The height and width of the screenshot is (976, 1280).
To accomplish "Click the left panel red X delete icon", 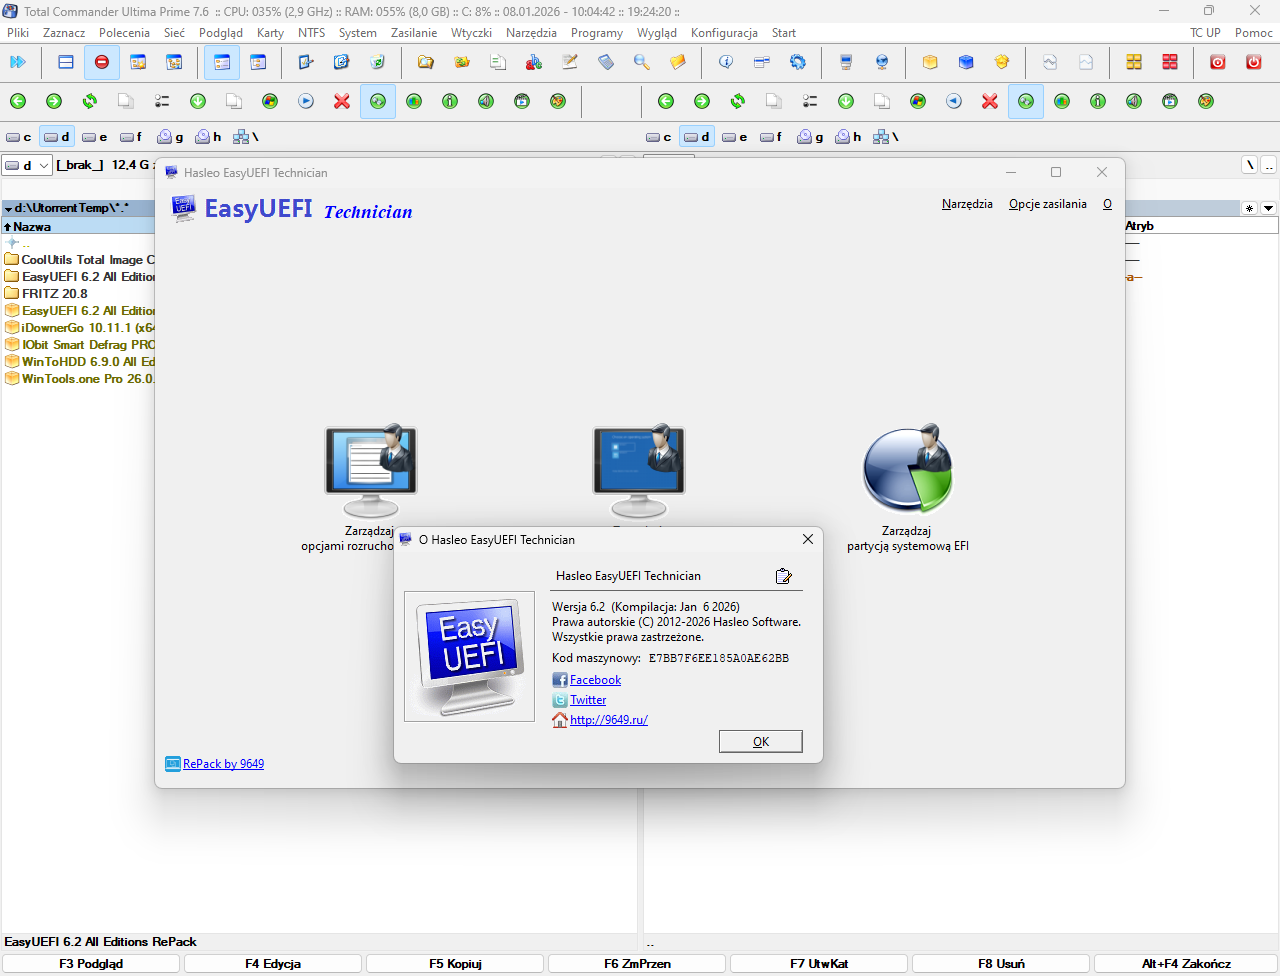I will [x=342, y=101].
